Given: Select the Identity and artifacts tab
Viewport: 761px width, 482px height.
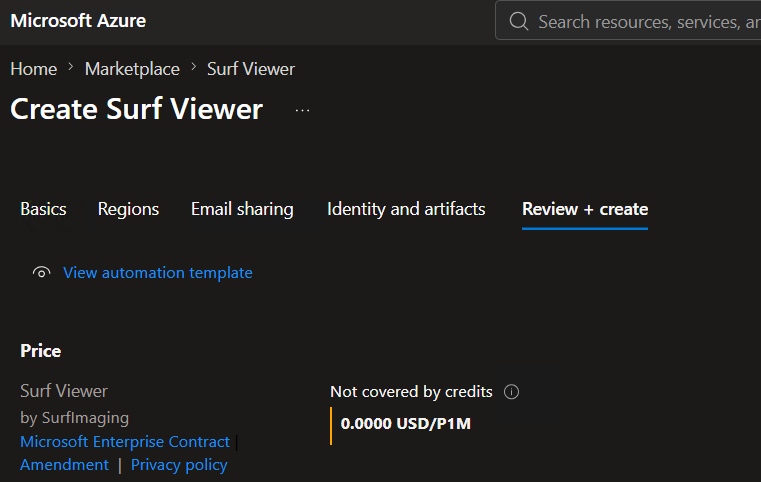Looking at the screenshot, I should tap(406, 209).
